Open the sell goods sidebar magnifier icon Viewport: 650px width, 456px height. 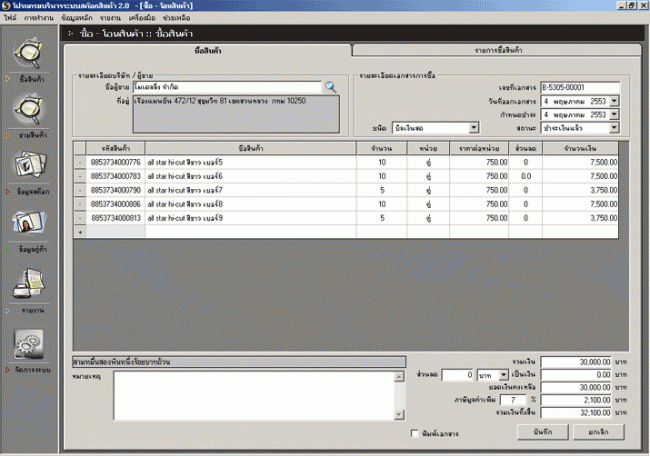[x=29, y=109]
